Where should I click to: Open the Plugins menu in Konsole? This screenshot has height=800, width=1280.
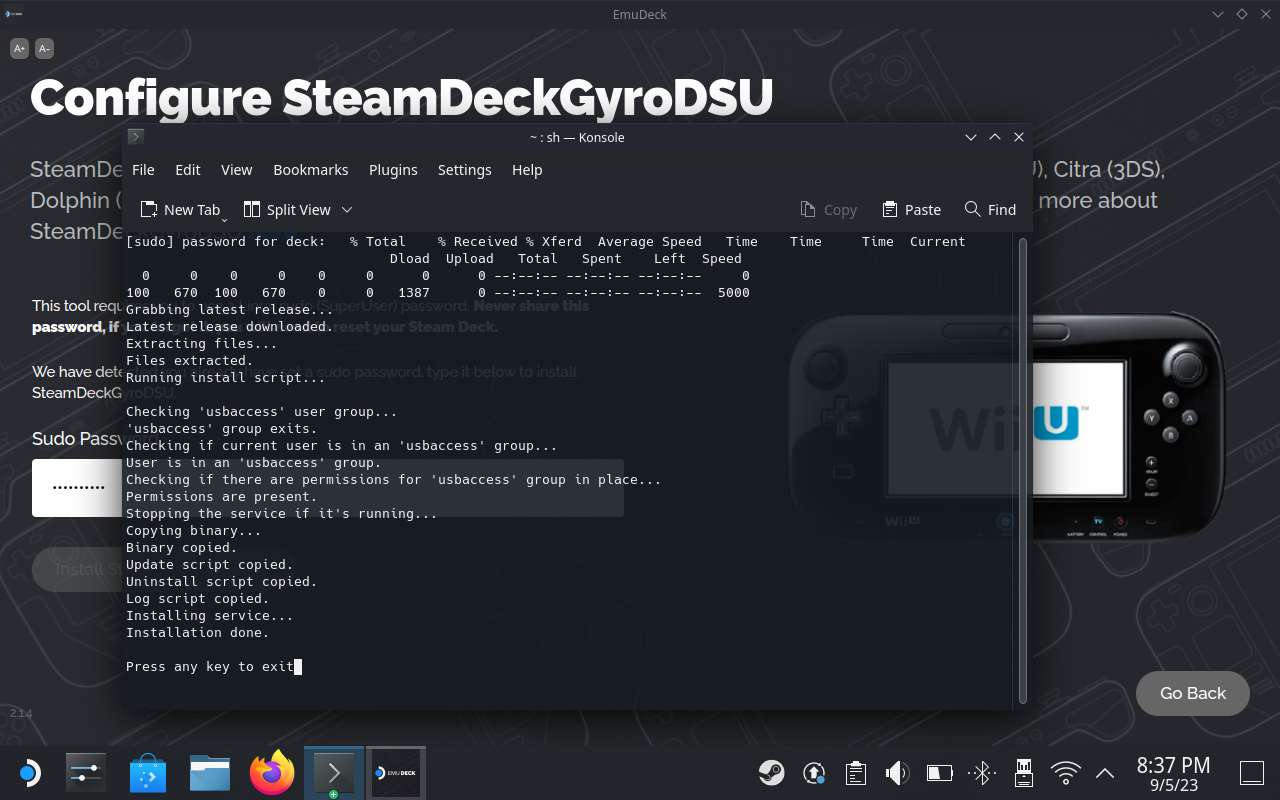pos(393,170)
